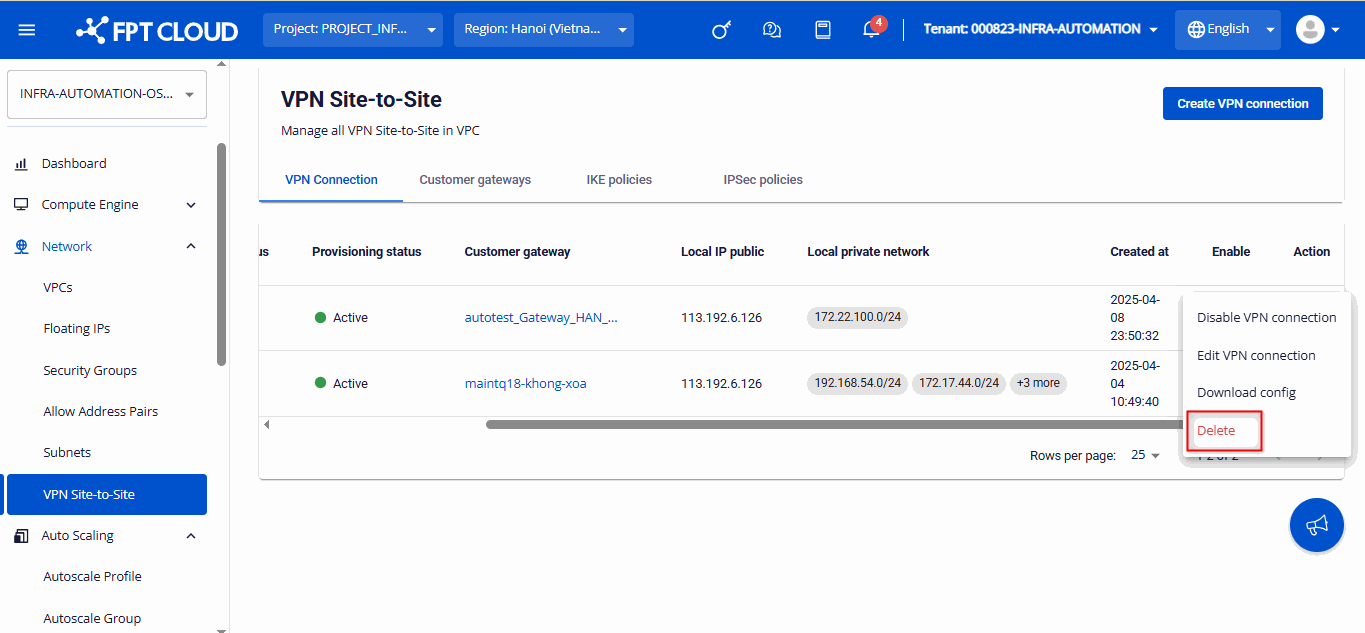The width and height of the screenshot is (1365, 633).
Task: Open the maintq18-khong-xoa gateway link
Action: pyautogui.click(x=525, y=384)
